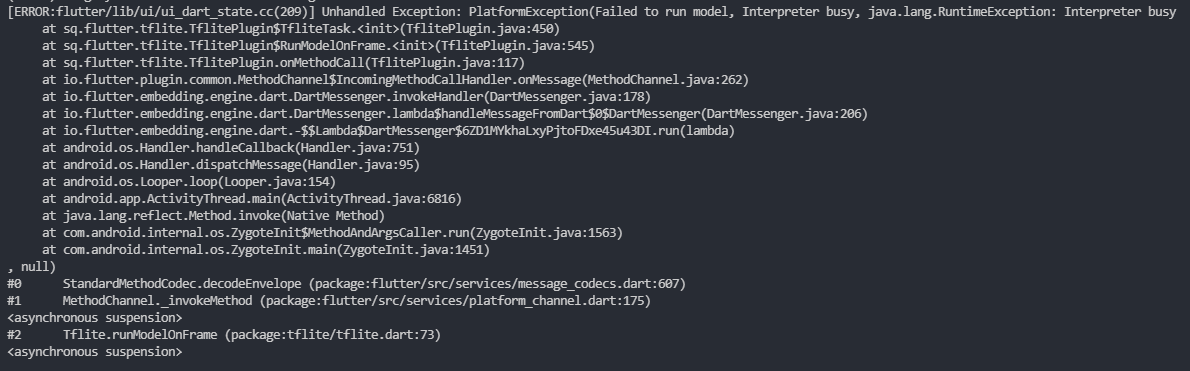This screenshot has height=371, width=1190.
Task: Click the Handler.java:751 handleCallback reference
Action: (357, 148)
